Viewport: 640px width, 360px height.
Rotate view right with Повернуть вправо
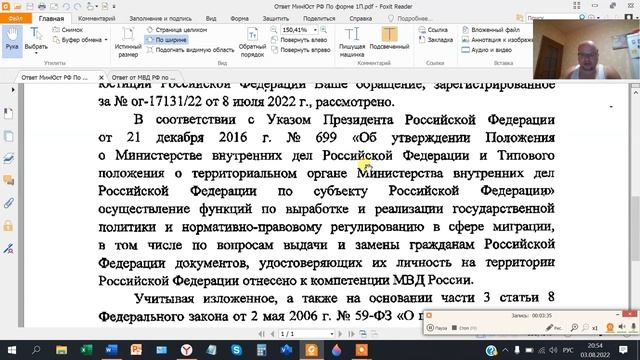(300, 50)
